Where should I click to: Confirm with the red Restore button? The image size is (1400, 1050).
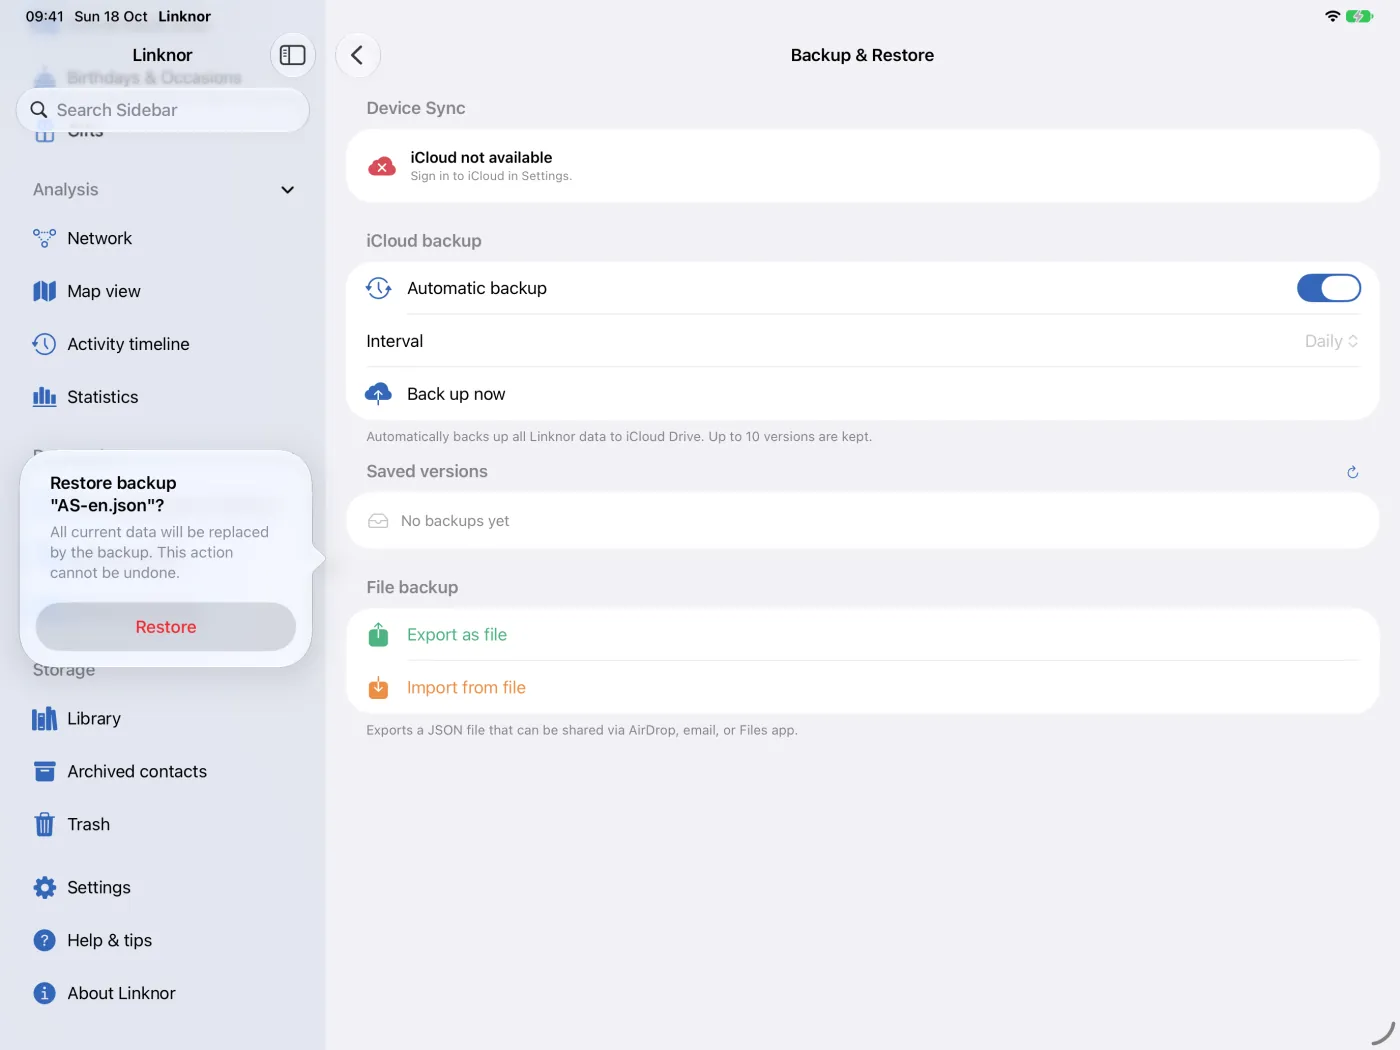click(166, 627)
